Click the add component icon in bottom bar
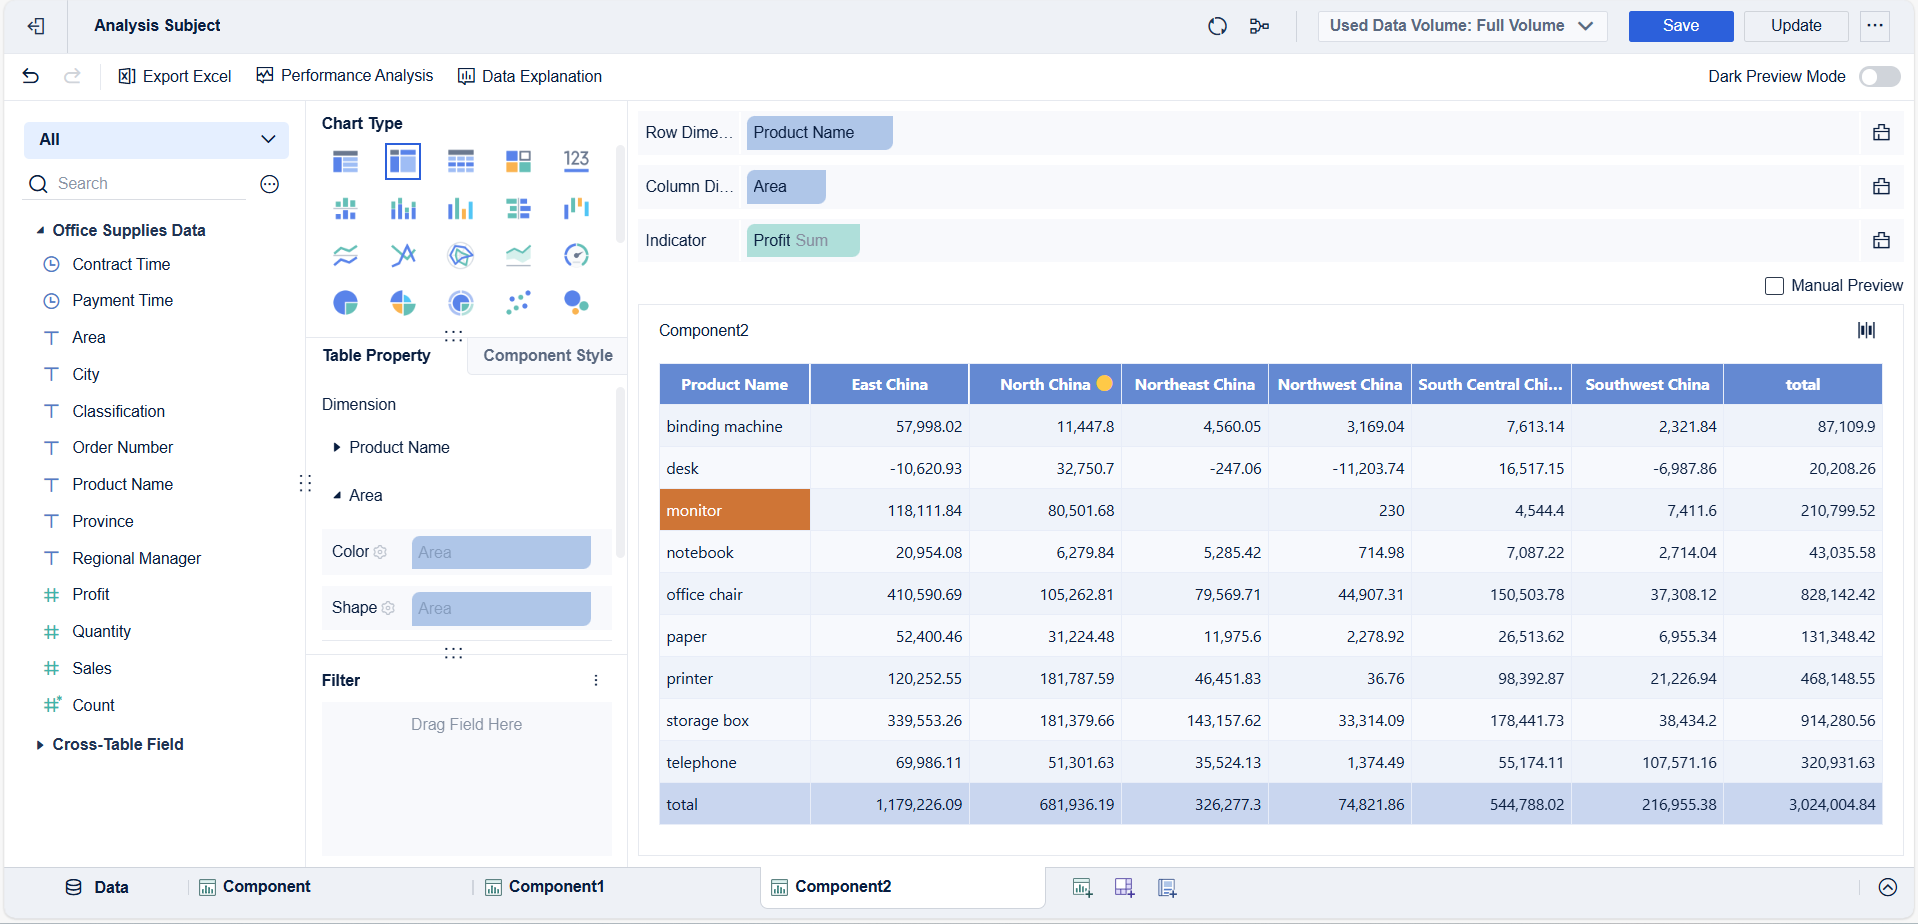The height and width of the screenshot is (924, 1918). click(x=1082, y=888)
